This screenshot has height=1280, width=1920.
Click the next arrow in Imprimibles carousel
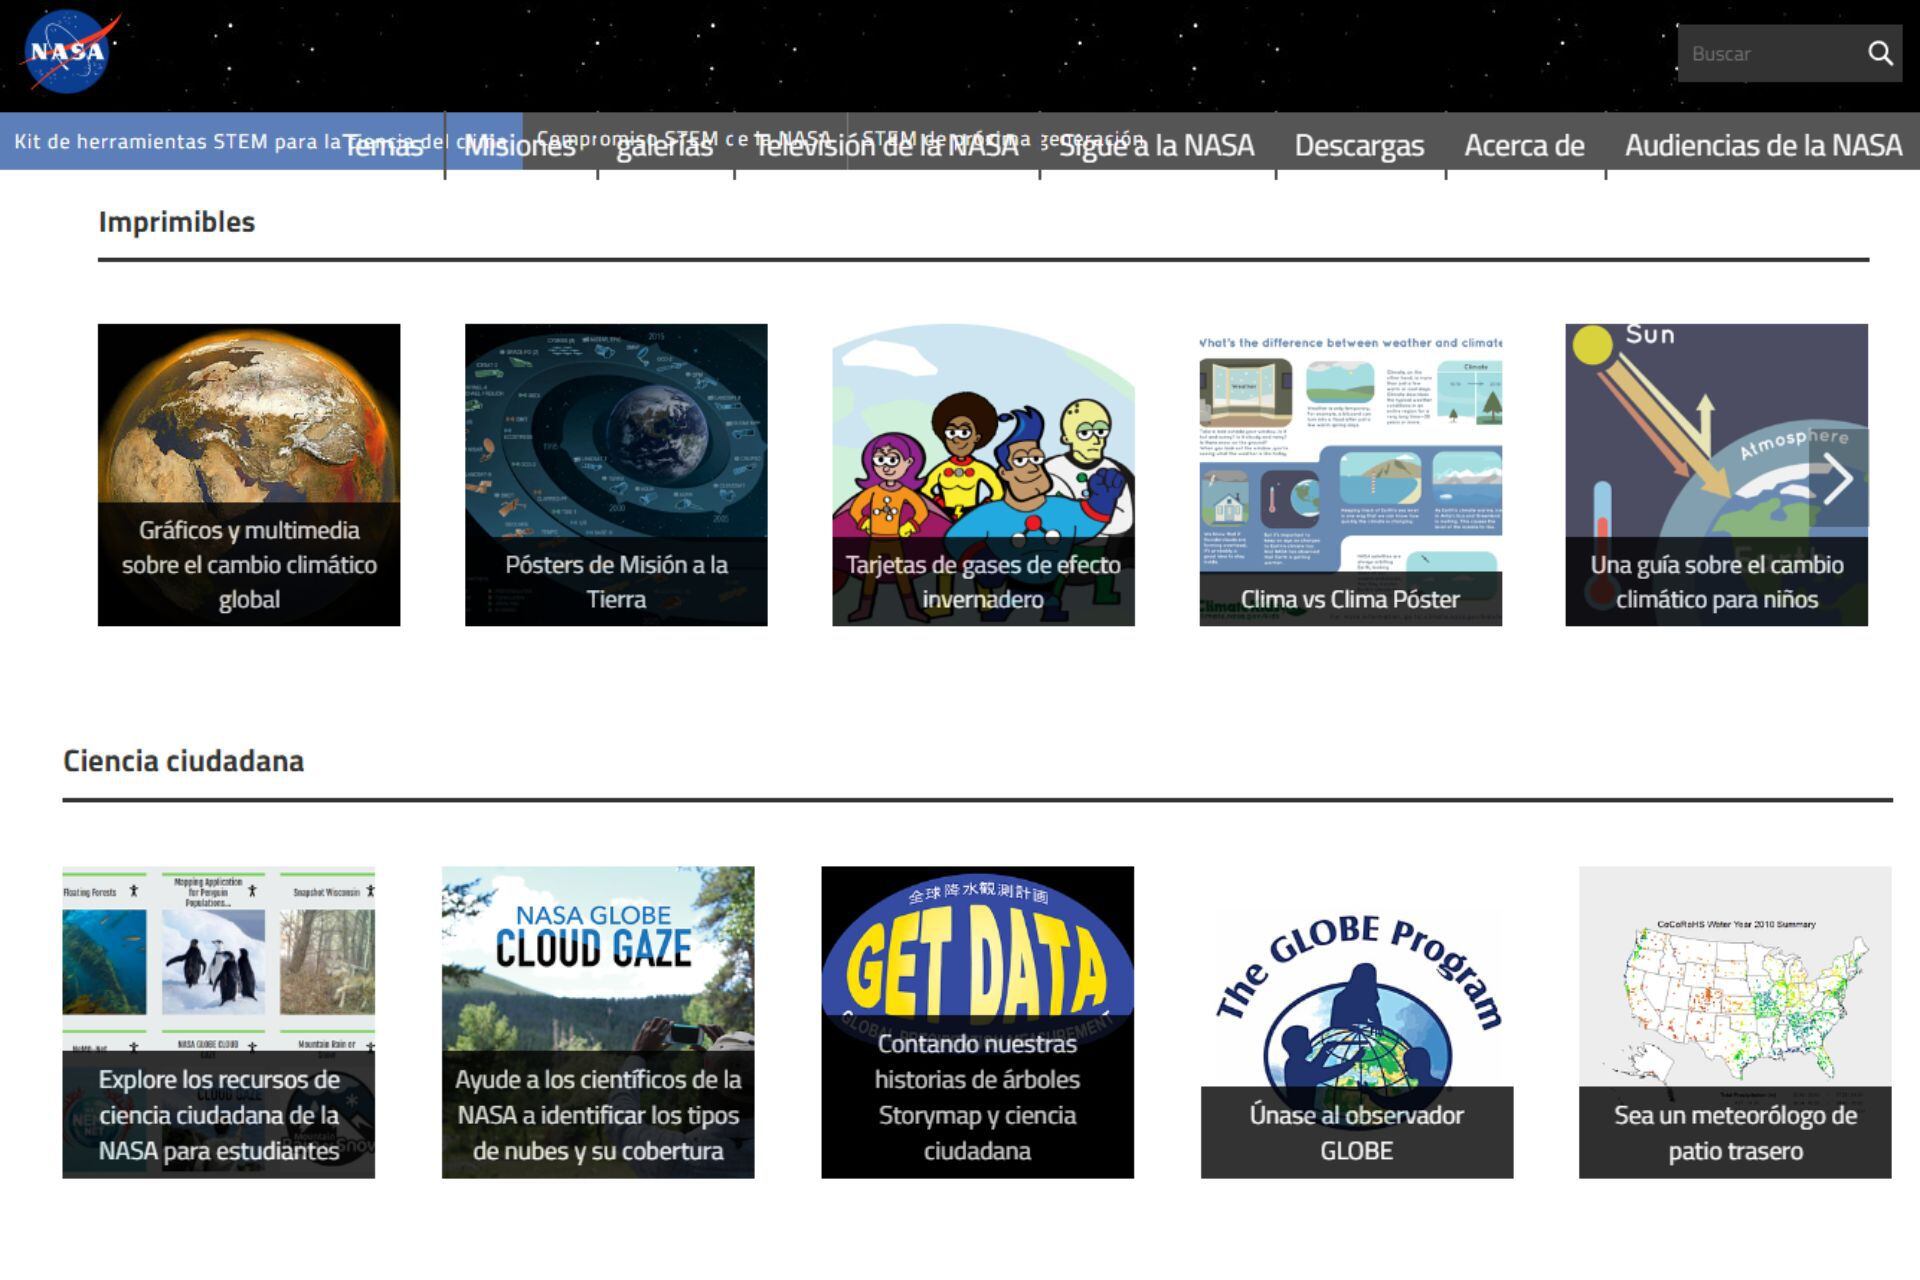tap(1837, 479)
